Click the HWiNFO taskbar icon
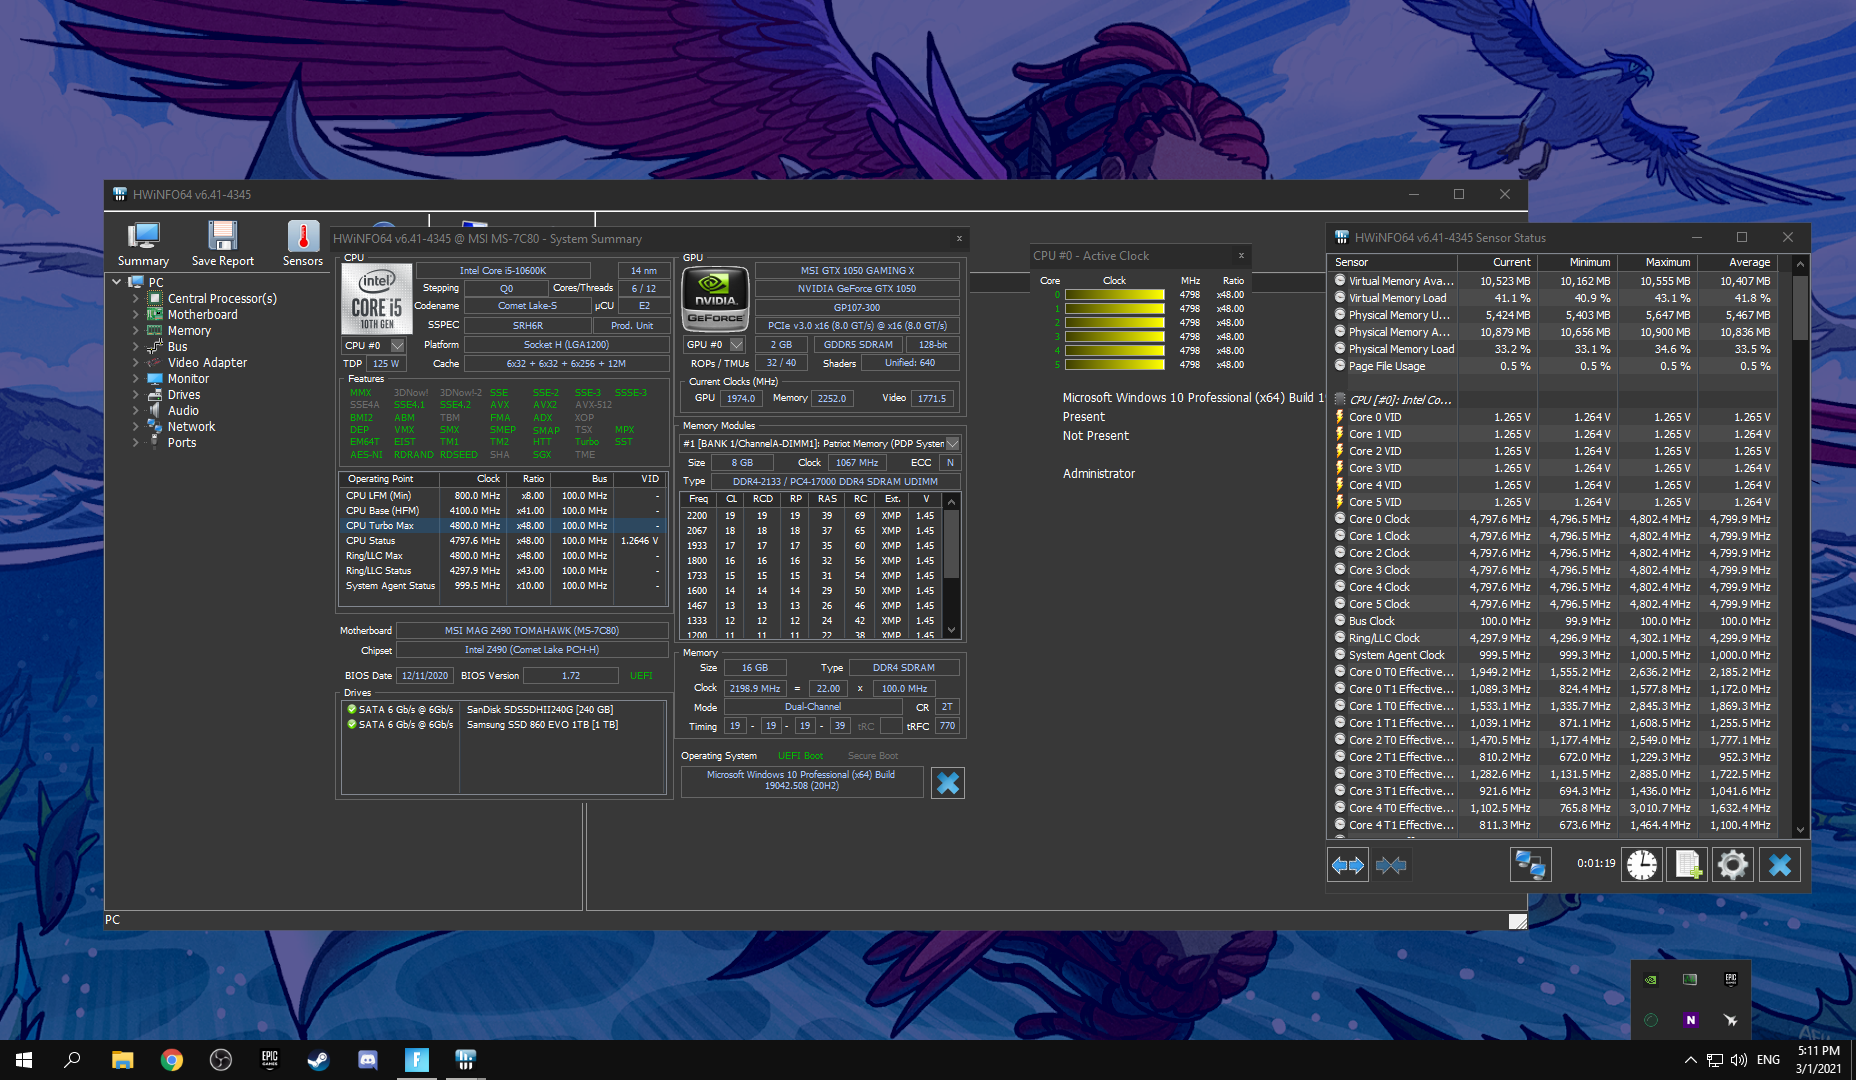 465,1060
